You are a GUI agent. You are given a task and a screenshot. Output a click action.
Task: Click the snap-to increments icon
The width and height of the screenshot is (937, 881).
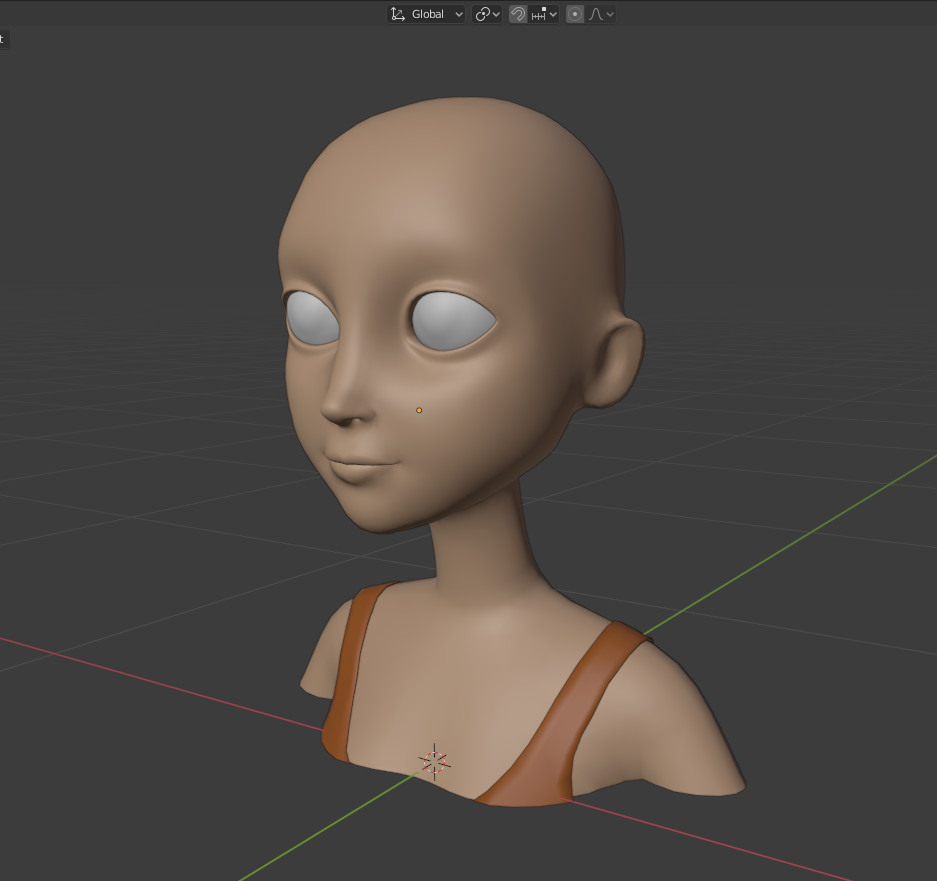536,14
